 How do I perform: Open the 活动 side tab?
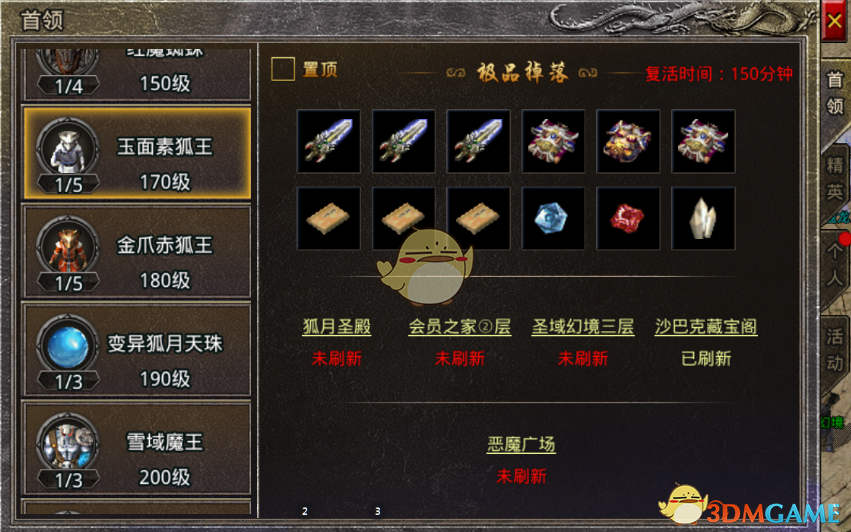tap(834, 350)
